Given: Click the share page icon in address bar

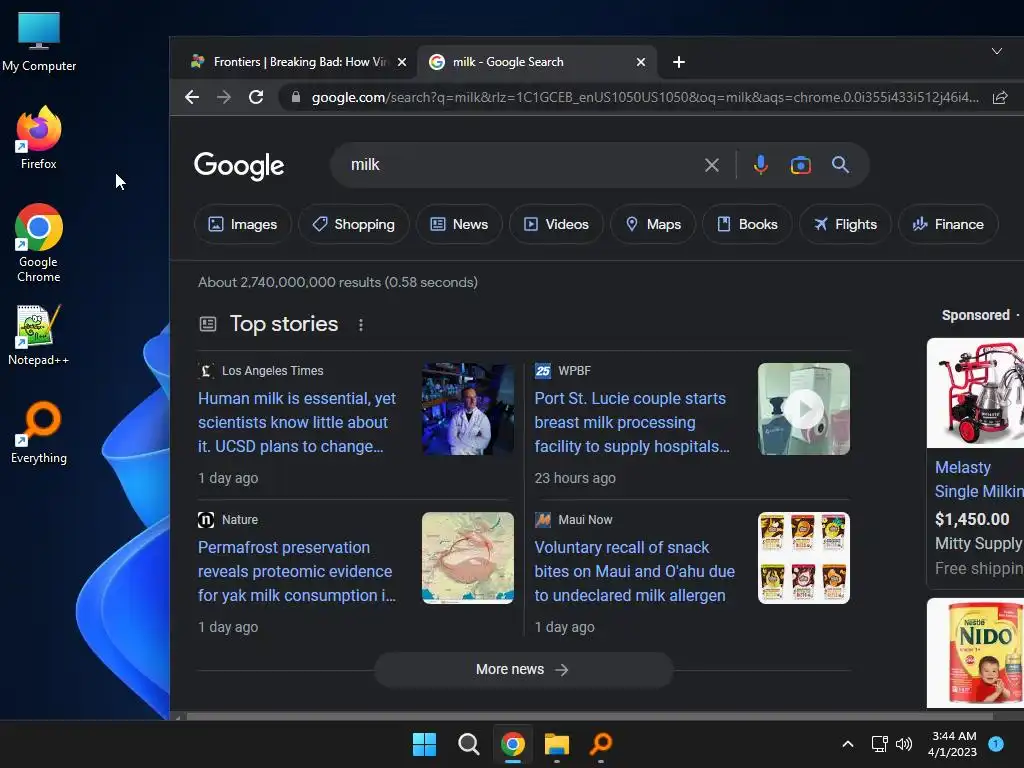Looking at the screenshot, I should 1000,97.
